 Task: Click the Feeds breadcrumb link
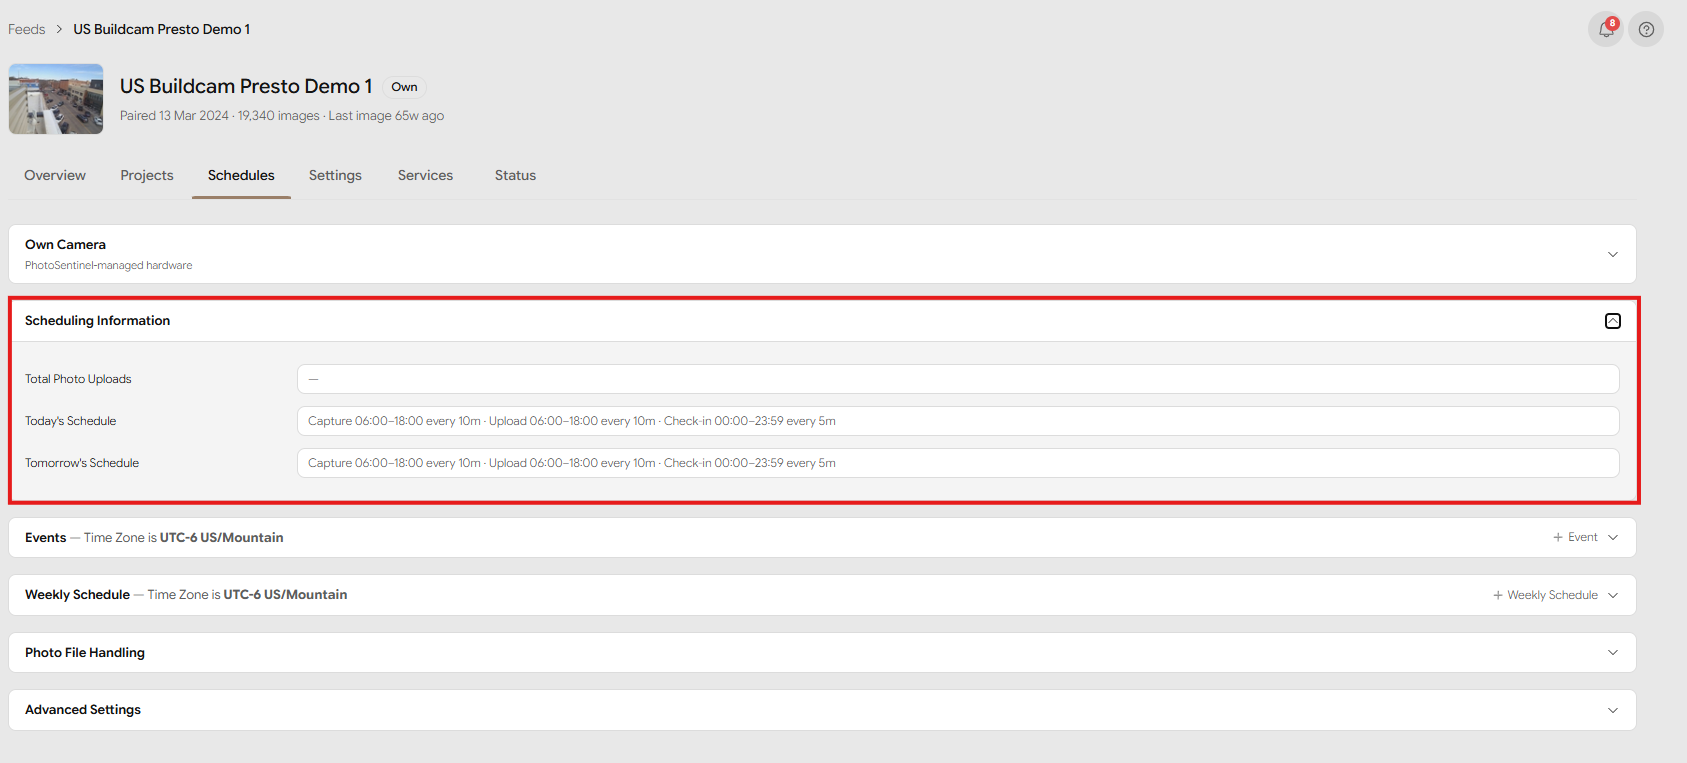pyautogui.click(x=27, y=29)
